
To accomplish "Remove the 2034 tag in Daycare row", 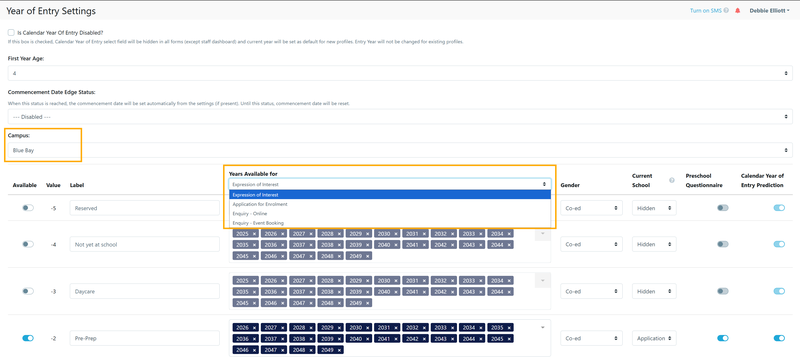I will (508, 280).
